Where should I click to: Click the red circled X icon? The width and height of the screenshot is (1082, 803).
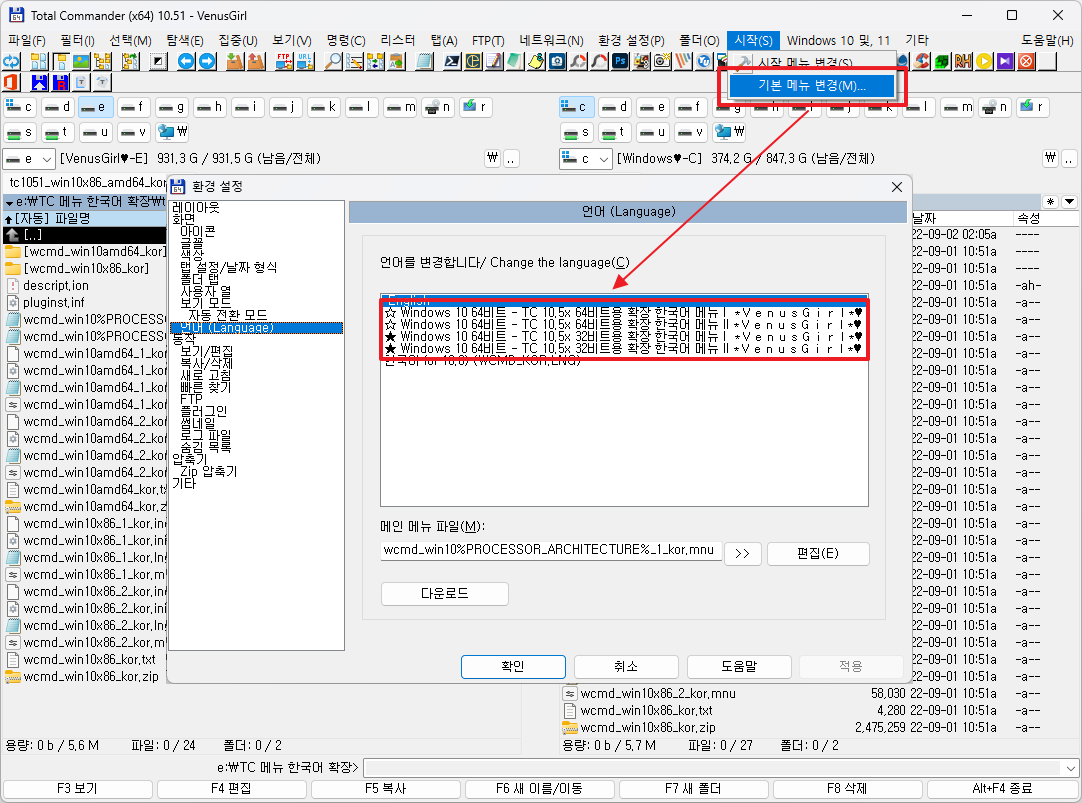[x=1026, y=61]
